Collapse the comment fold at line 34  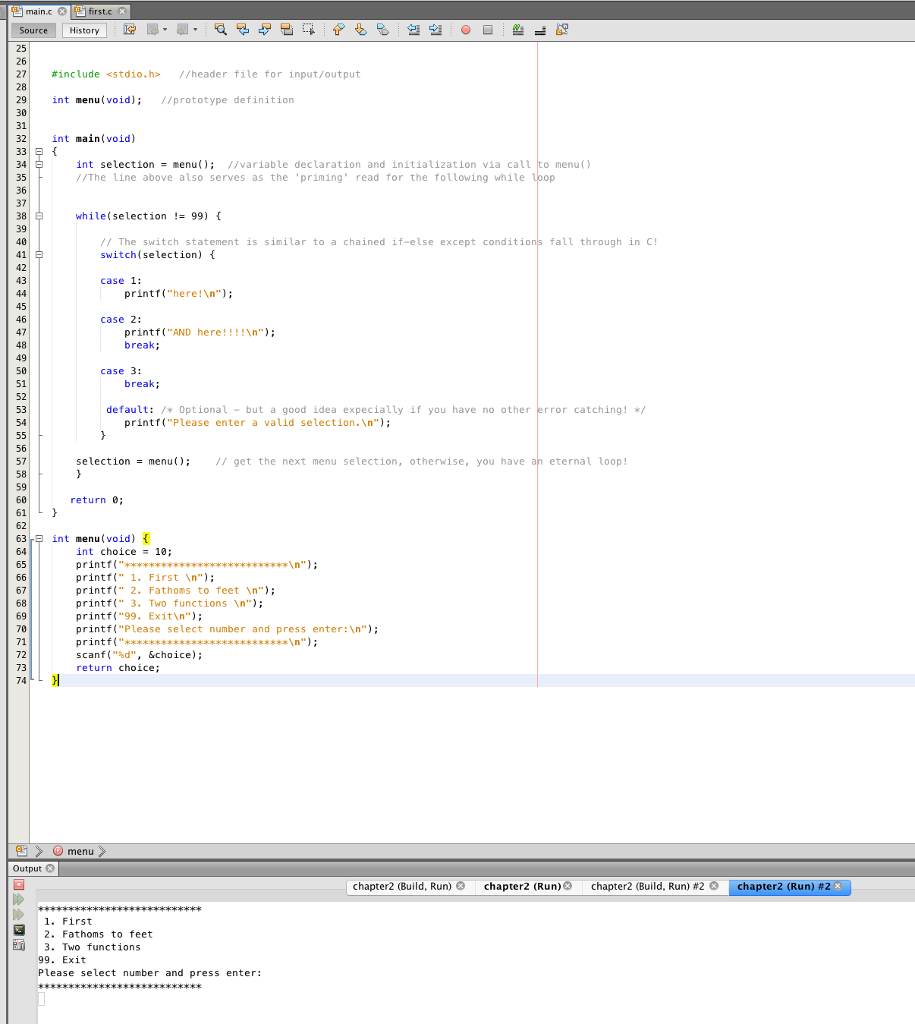(x=39, y=165)
